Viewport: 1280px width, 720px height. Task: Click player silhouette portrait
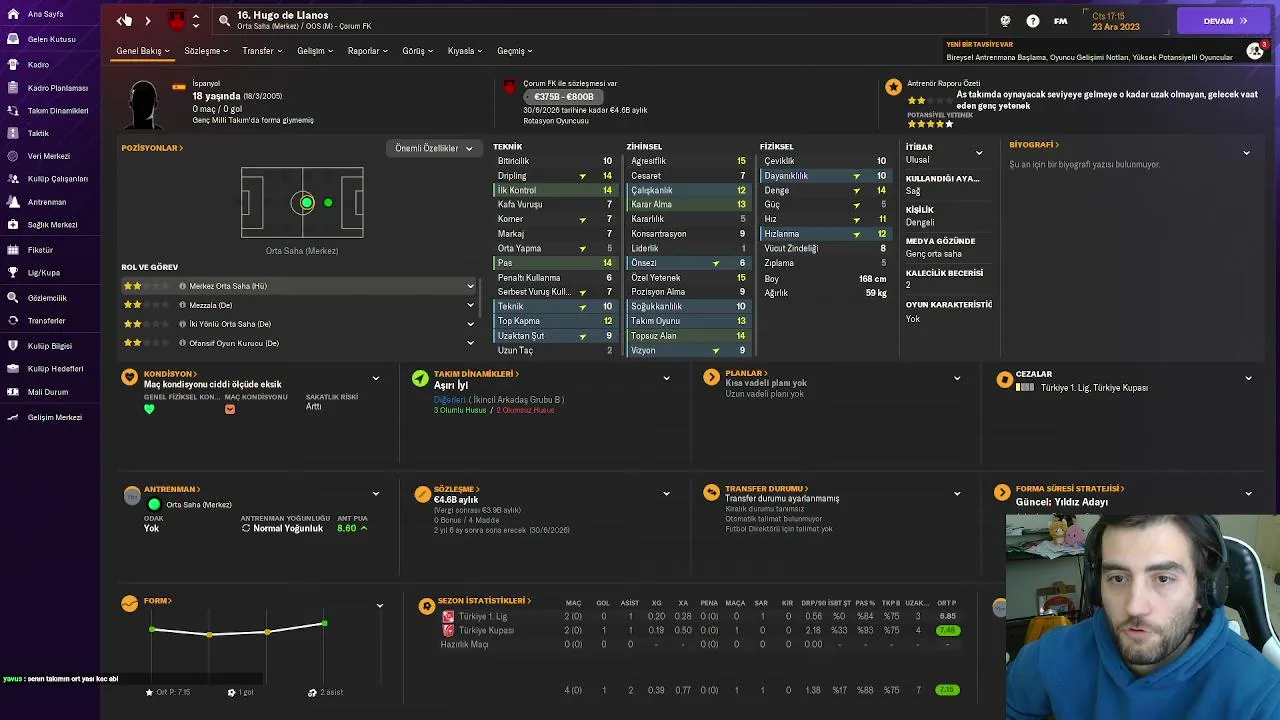144,104
